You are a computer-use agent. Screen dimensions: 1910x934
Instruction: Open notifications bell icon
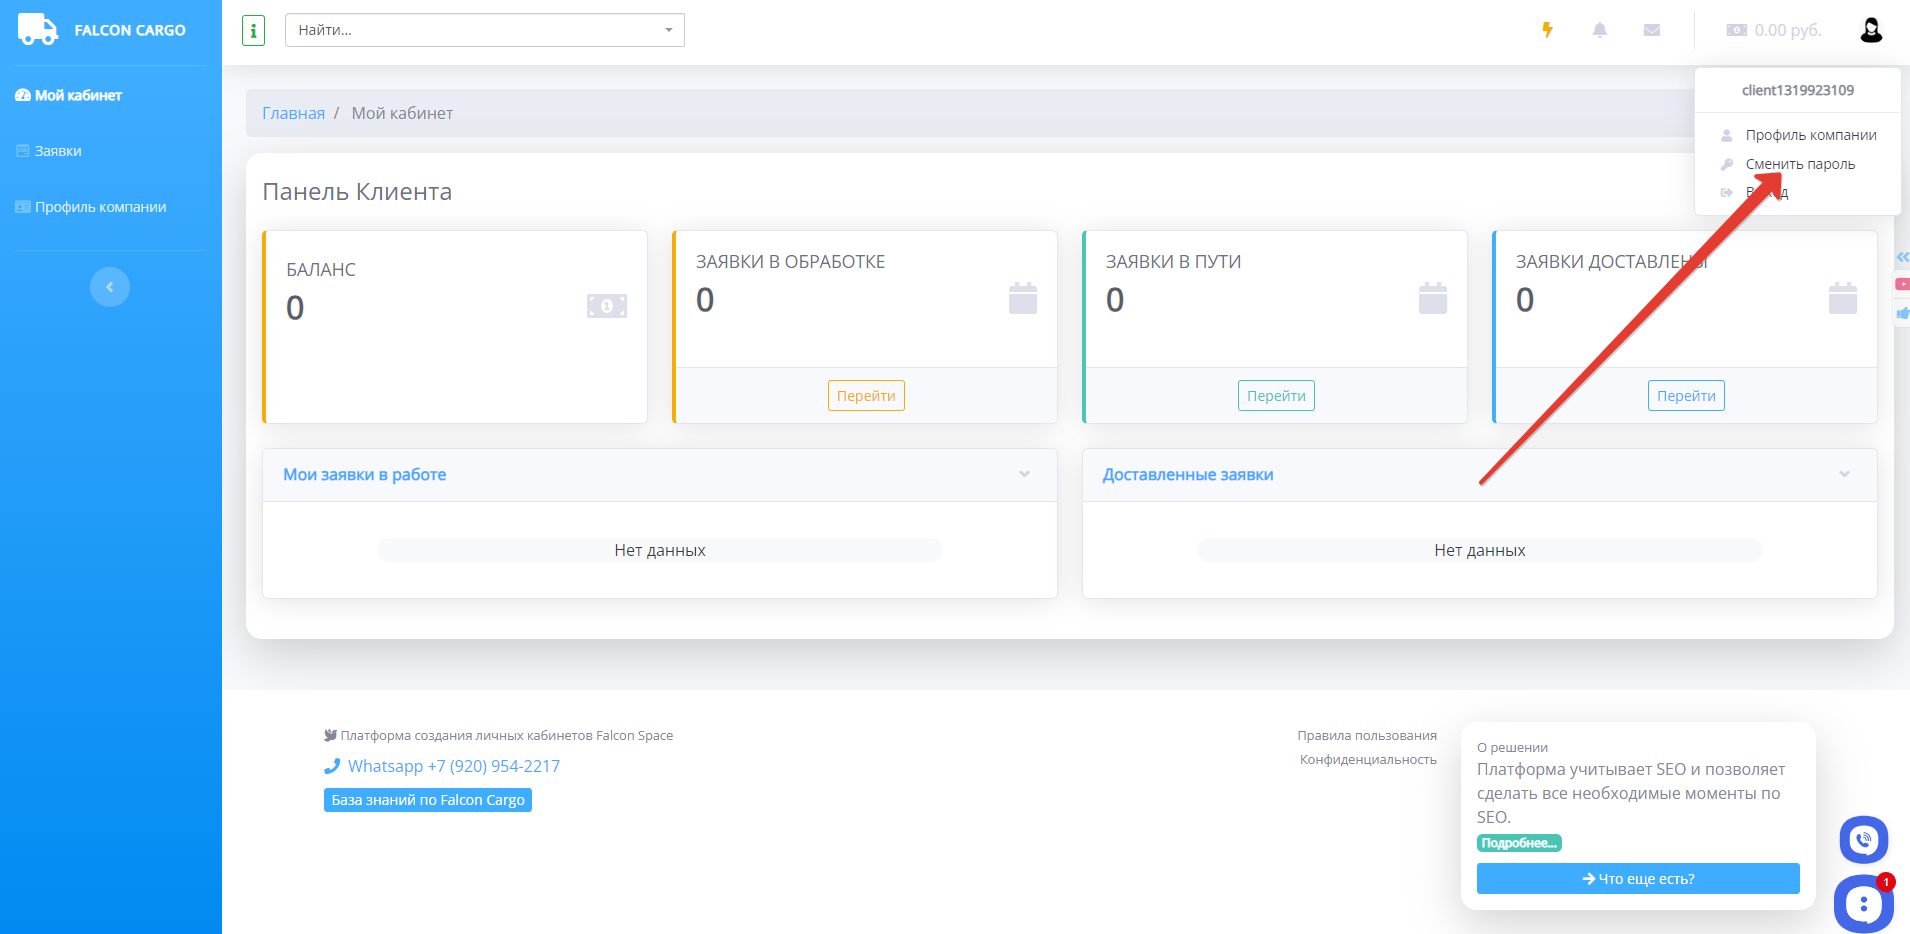point(1600,30)
